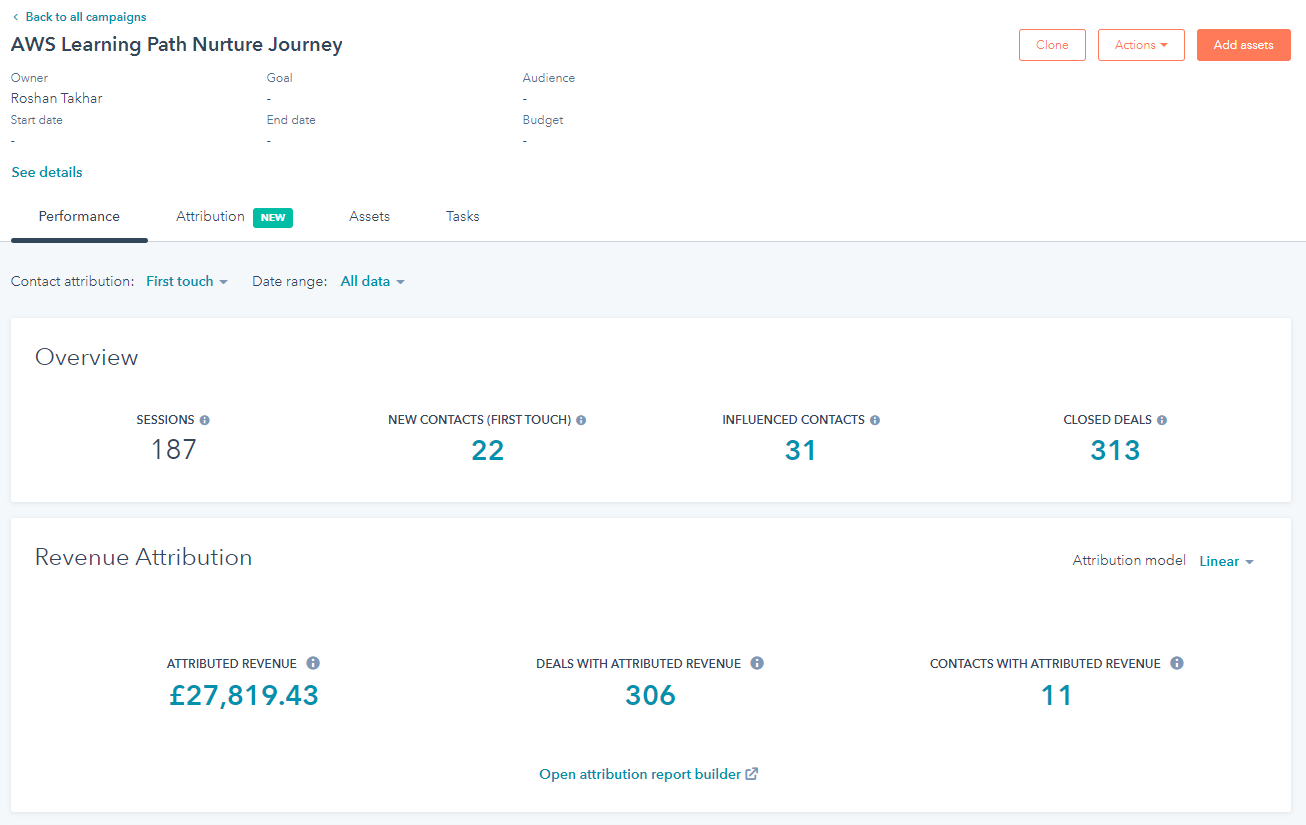The image size is (1306, 825).
Task: Open the Assets tab
Action: 369,217
